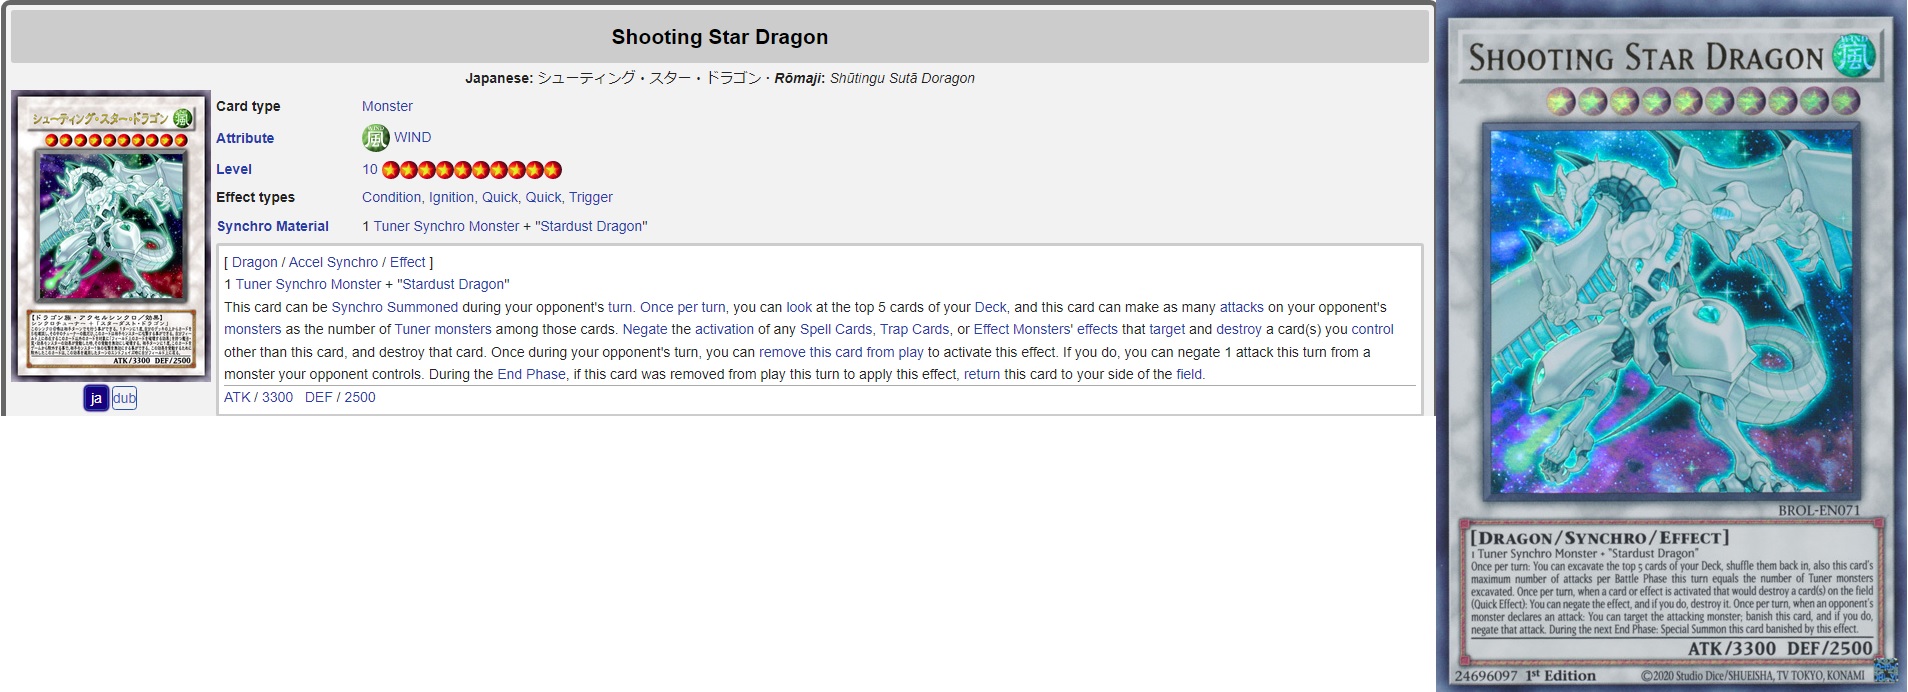Open the Trap Cards link
This screenshot has height=692, width=1908.
pos(914,329)
